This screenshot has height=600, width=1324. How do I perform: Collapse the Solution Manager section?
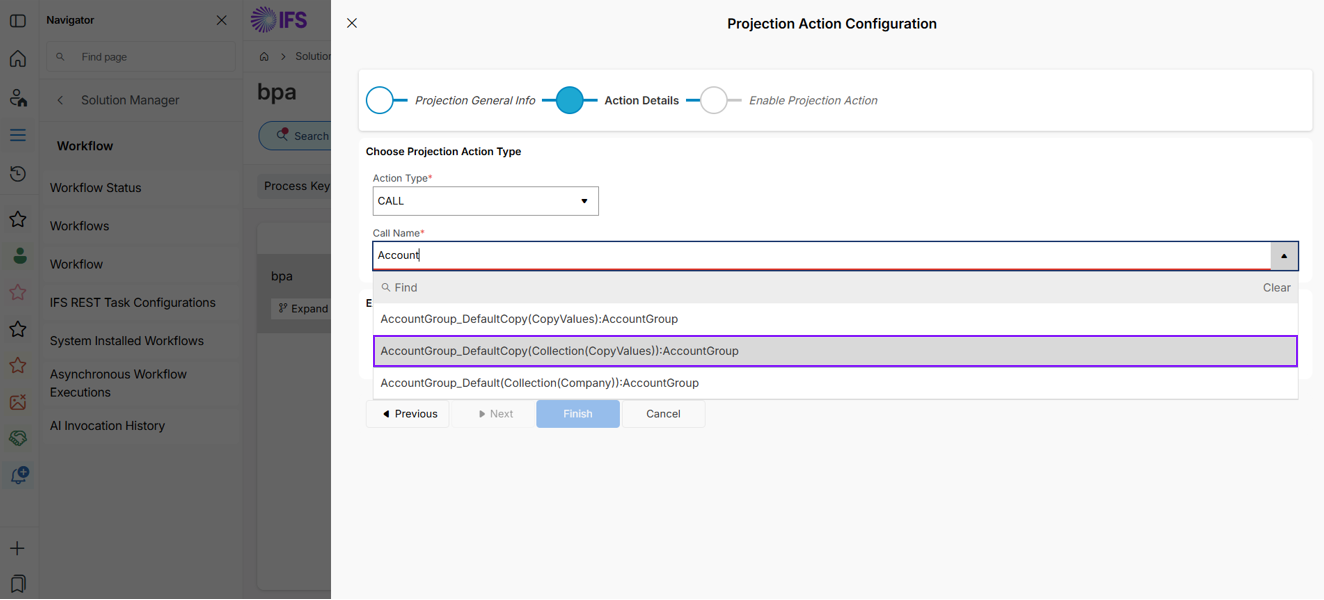point(59,100)
